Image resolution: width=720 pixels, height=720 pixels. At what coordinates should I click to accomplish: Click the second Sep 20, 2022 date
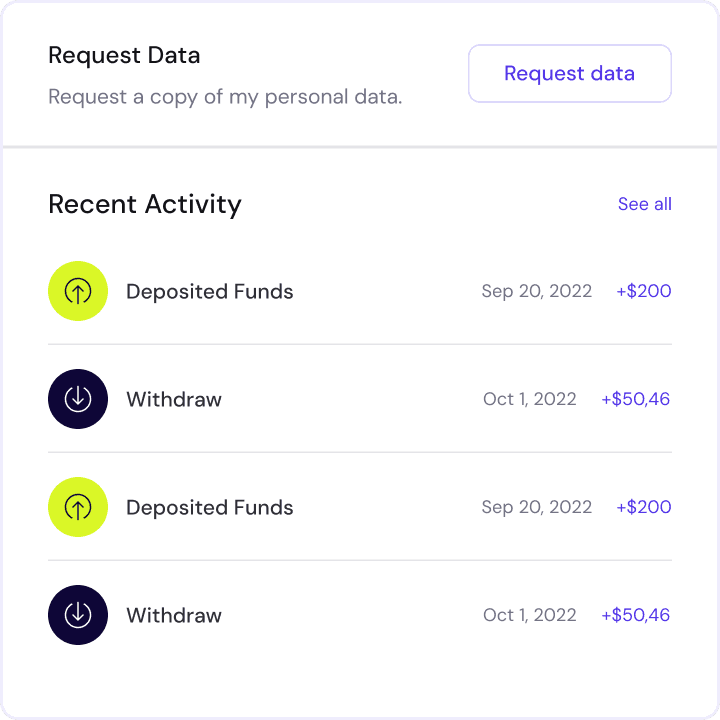pos(536,507)
